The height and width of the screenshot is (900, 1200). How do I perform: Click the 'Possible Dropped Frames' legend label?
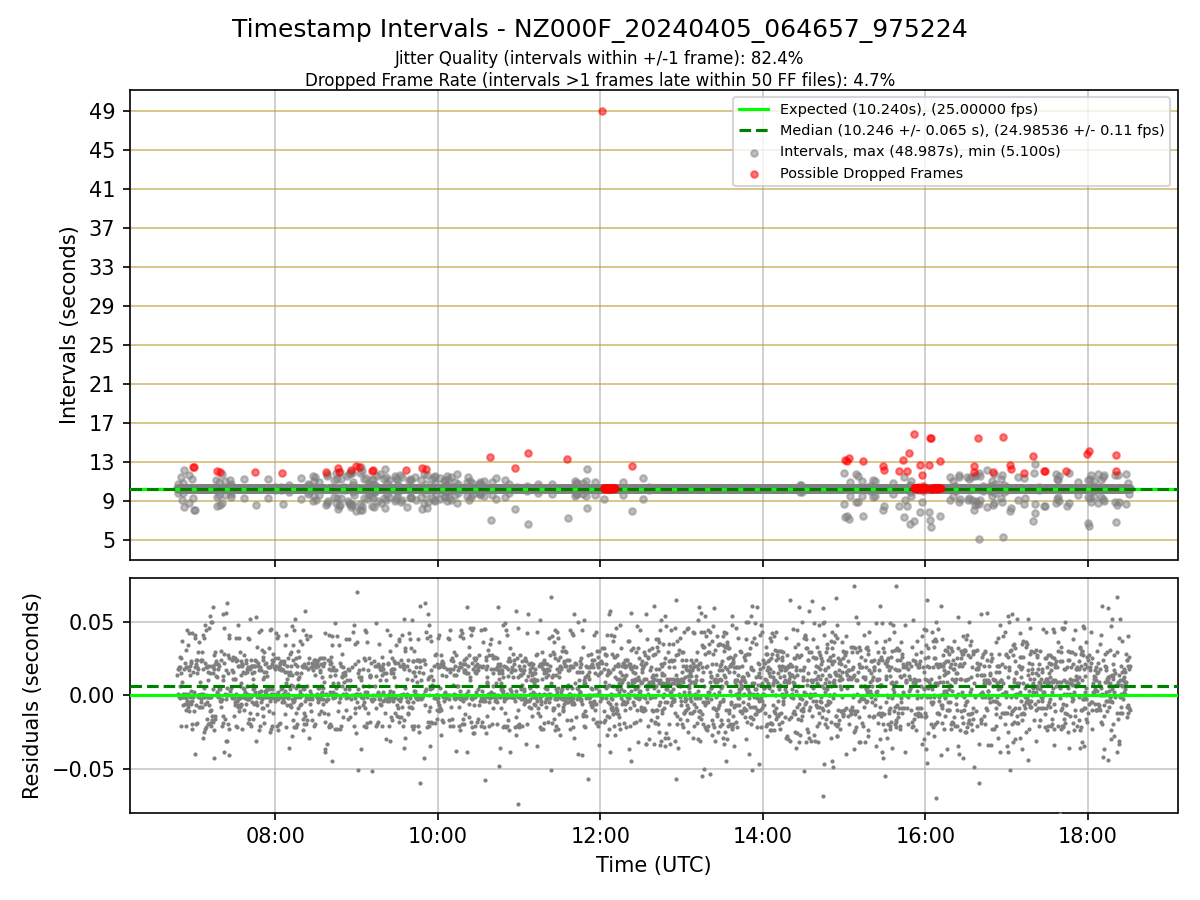(871, 173)
